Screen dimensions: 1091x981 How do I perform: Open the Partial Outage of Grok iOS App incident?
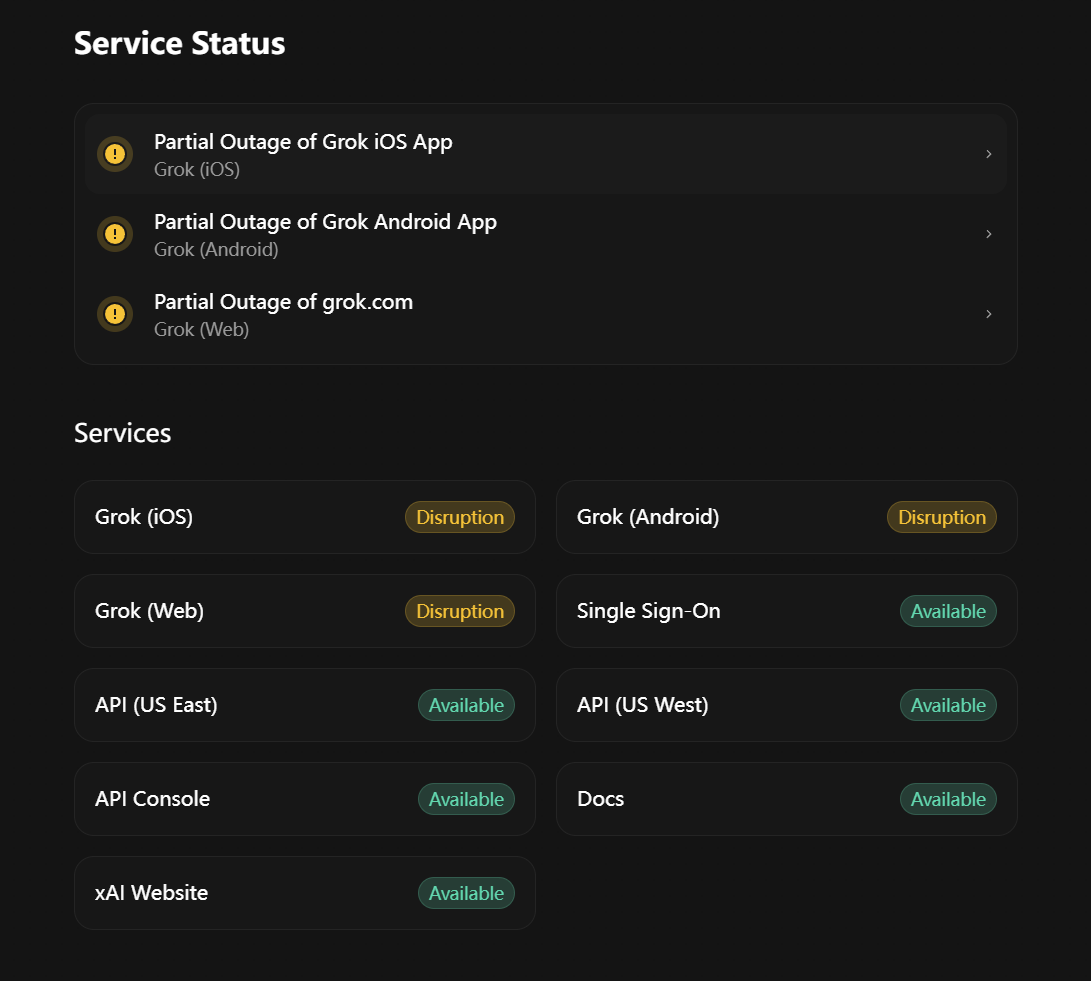click(546, 154)
